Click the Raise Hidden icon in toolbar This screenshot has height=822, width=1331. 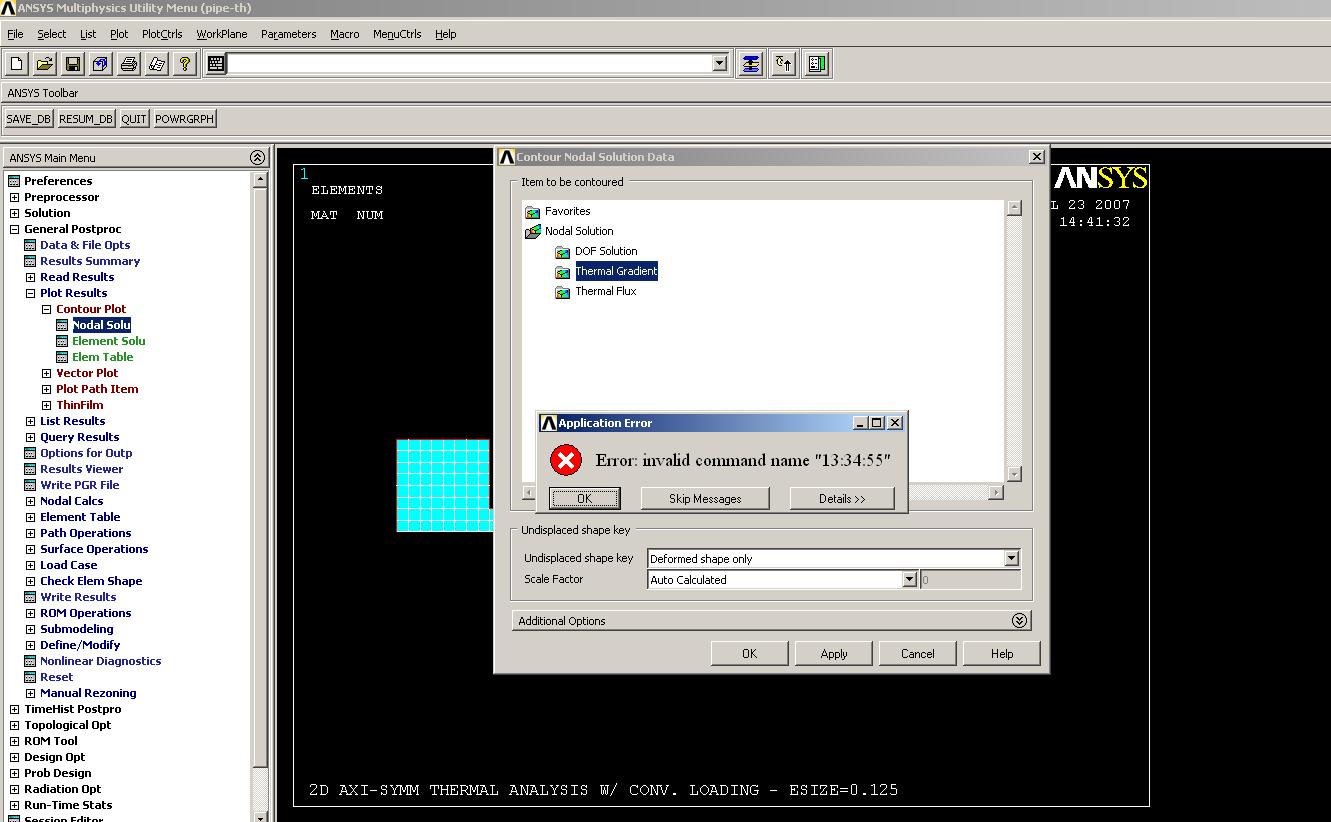pyautogui.click(x=751, y=64)
